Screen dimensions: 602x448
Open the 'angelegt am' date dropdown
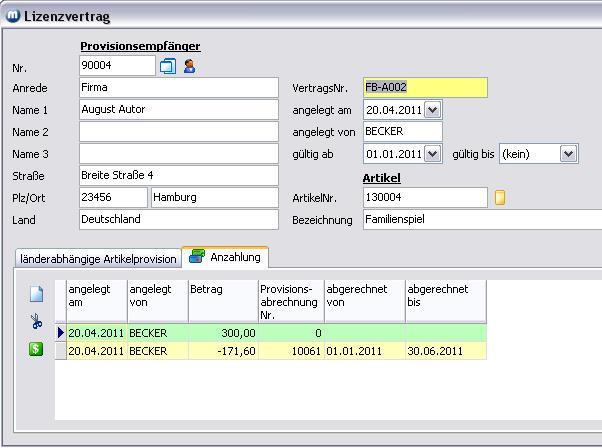(432, 110)
